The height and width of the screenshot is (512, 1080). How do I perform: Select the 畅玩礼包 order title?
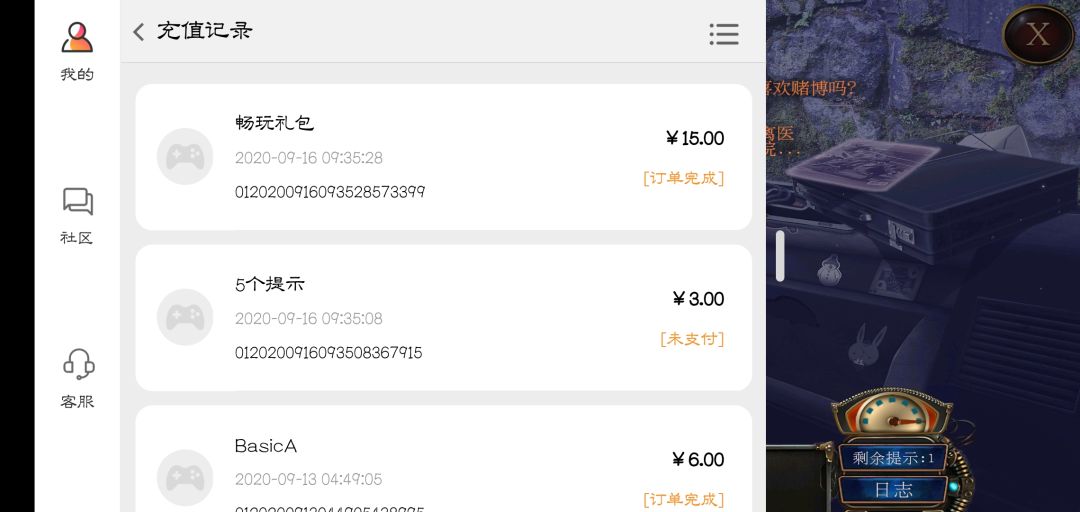tap(274, 123)
